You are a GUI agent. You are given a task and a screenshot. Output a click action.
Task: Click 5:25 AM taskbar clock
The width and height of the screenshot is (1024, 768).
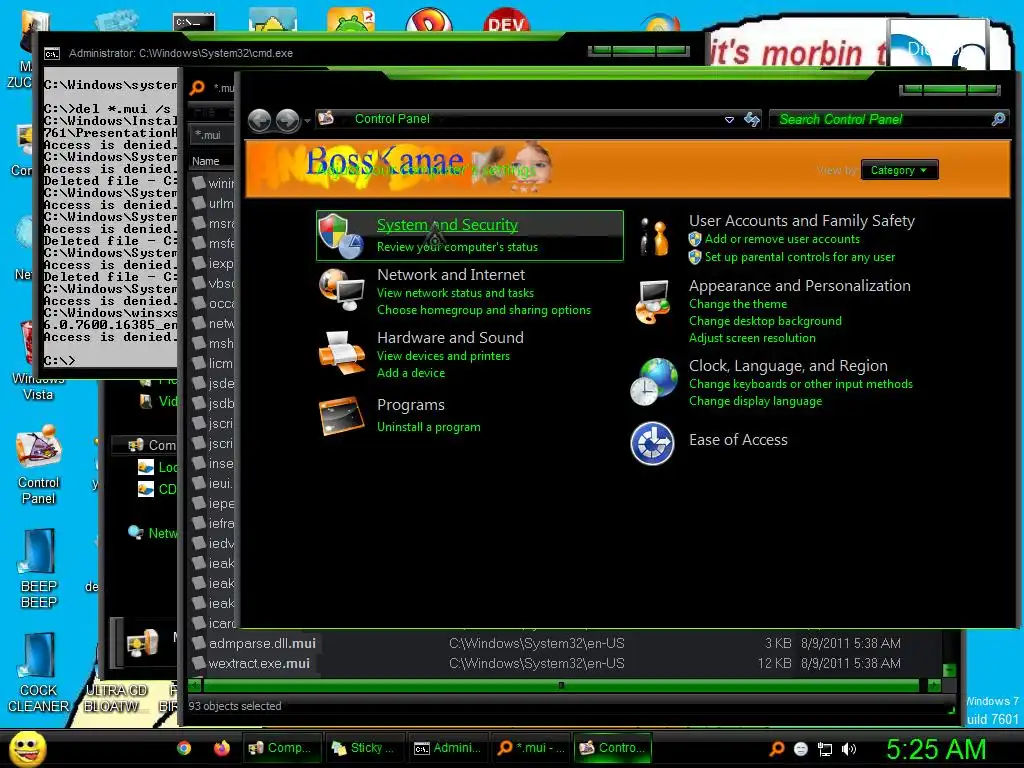(x=935, y=749)
